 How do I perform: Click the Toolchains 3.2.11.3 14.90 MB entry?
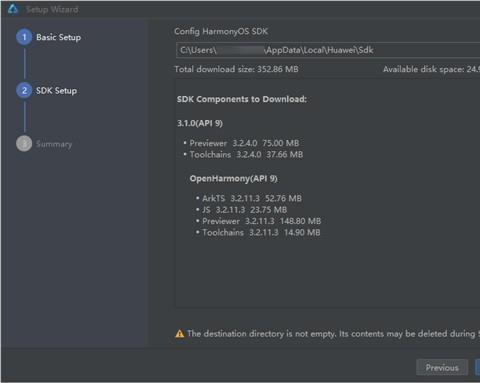[261, 232]
